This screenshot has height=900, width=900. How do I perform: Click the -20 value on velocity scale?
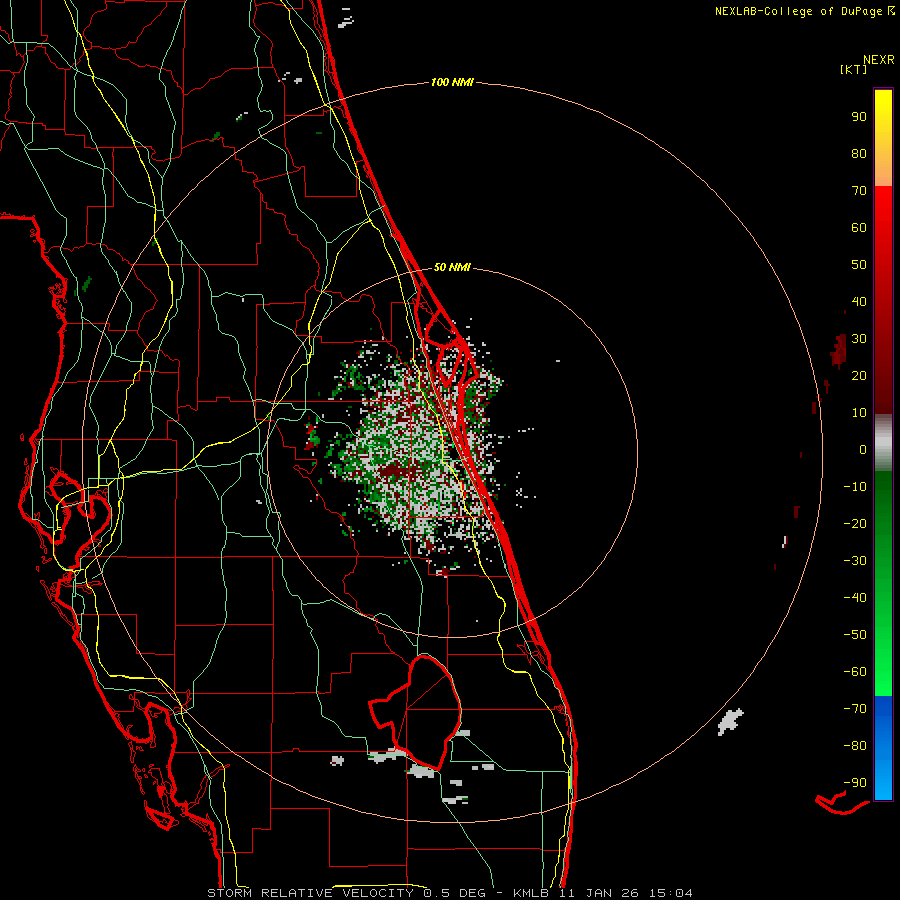(855, 524)
